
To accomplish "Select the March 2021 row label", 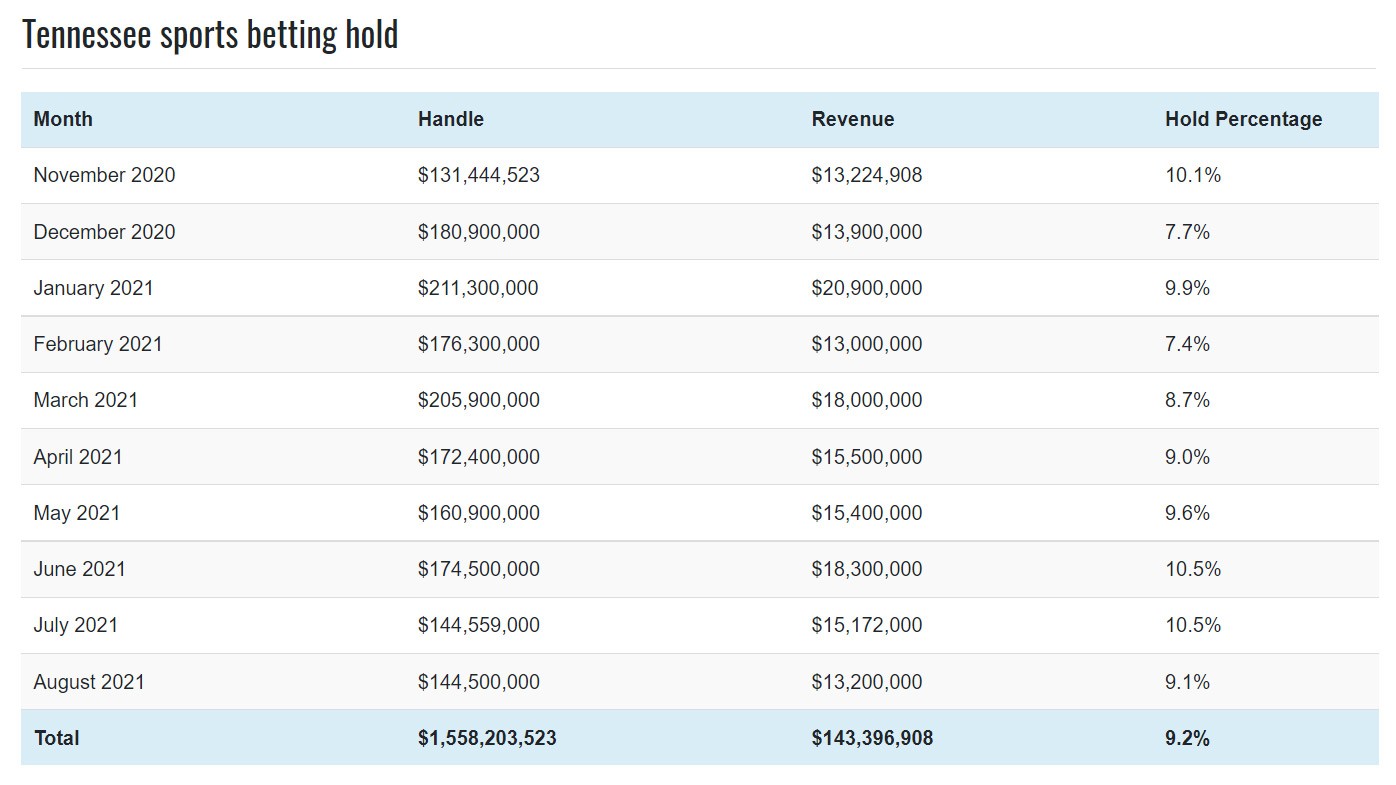I will pos(86,400).
